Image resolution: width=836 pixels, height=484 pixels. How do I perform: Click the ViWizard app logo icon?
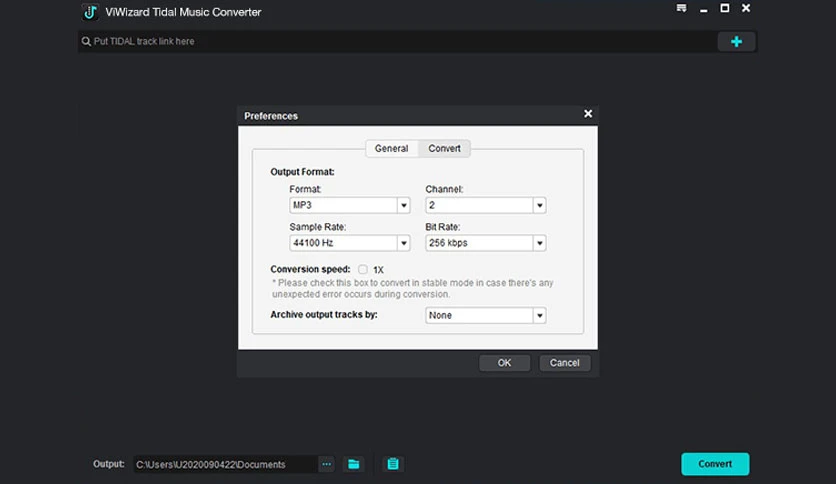coord(90,12)
